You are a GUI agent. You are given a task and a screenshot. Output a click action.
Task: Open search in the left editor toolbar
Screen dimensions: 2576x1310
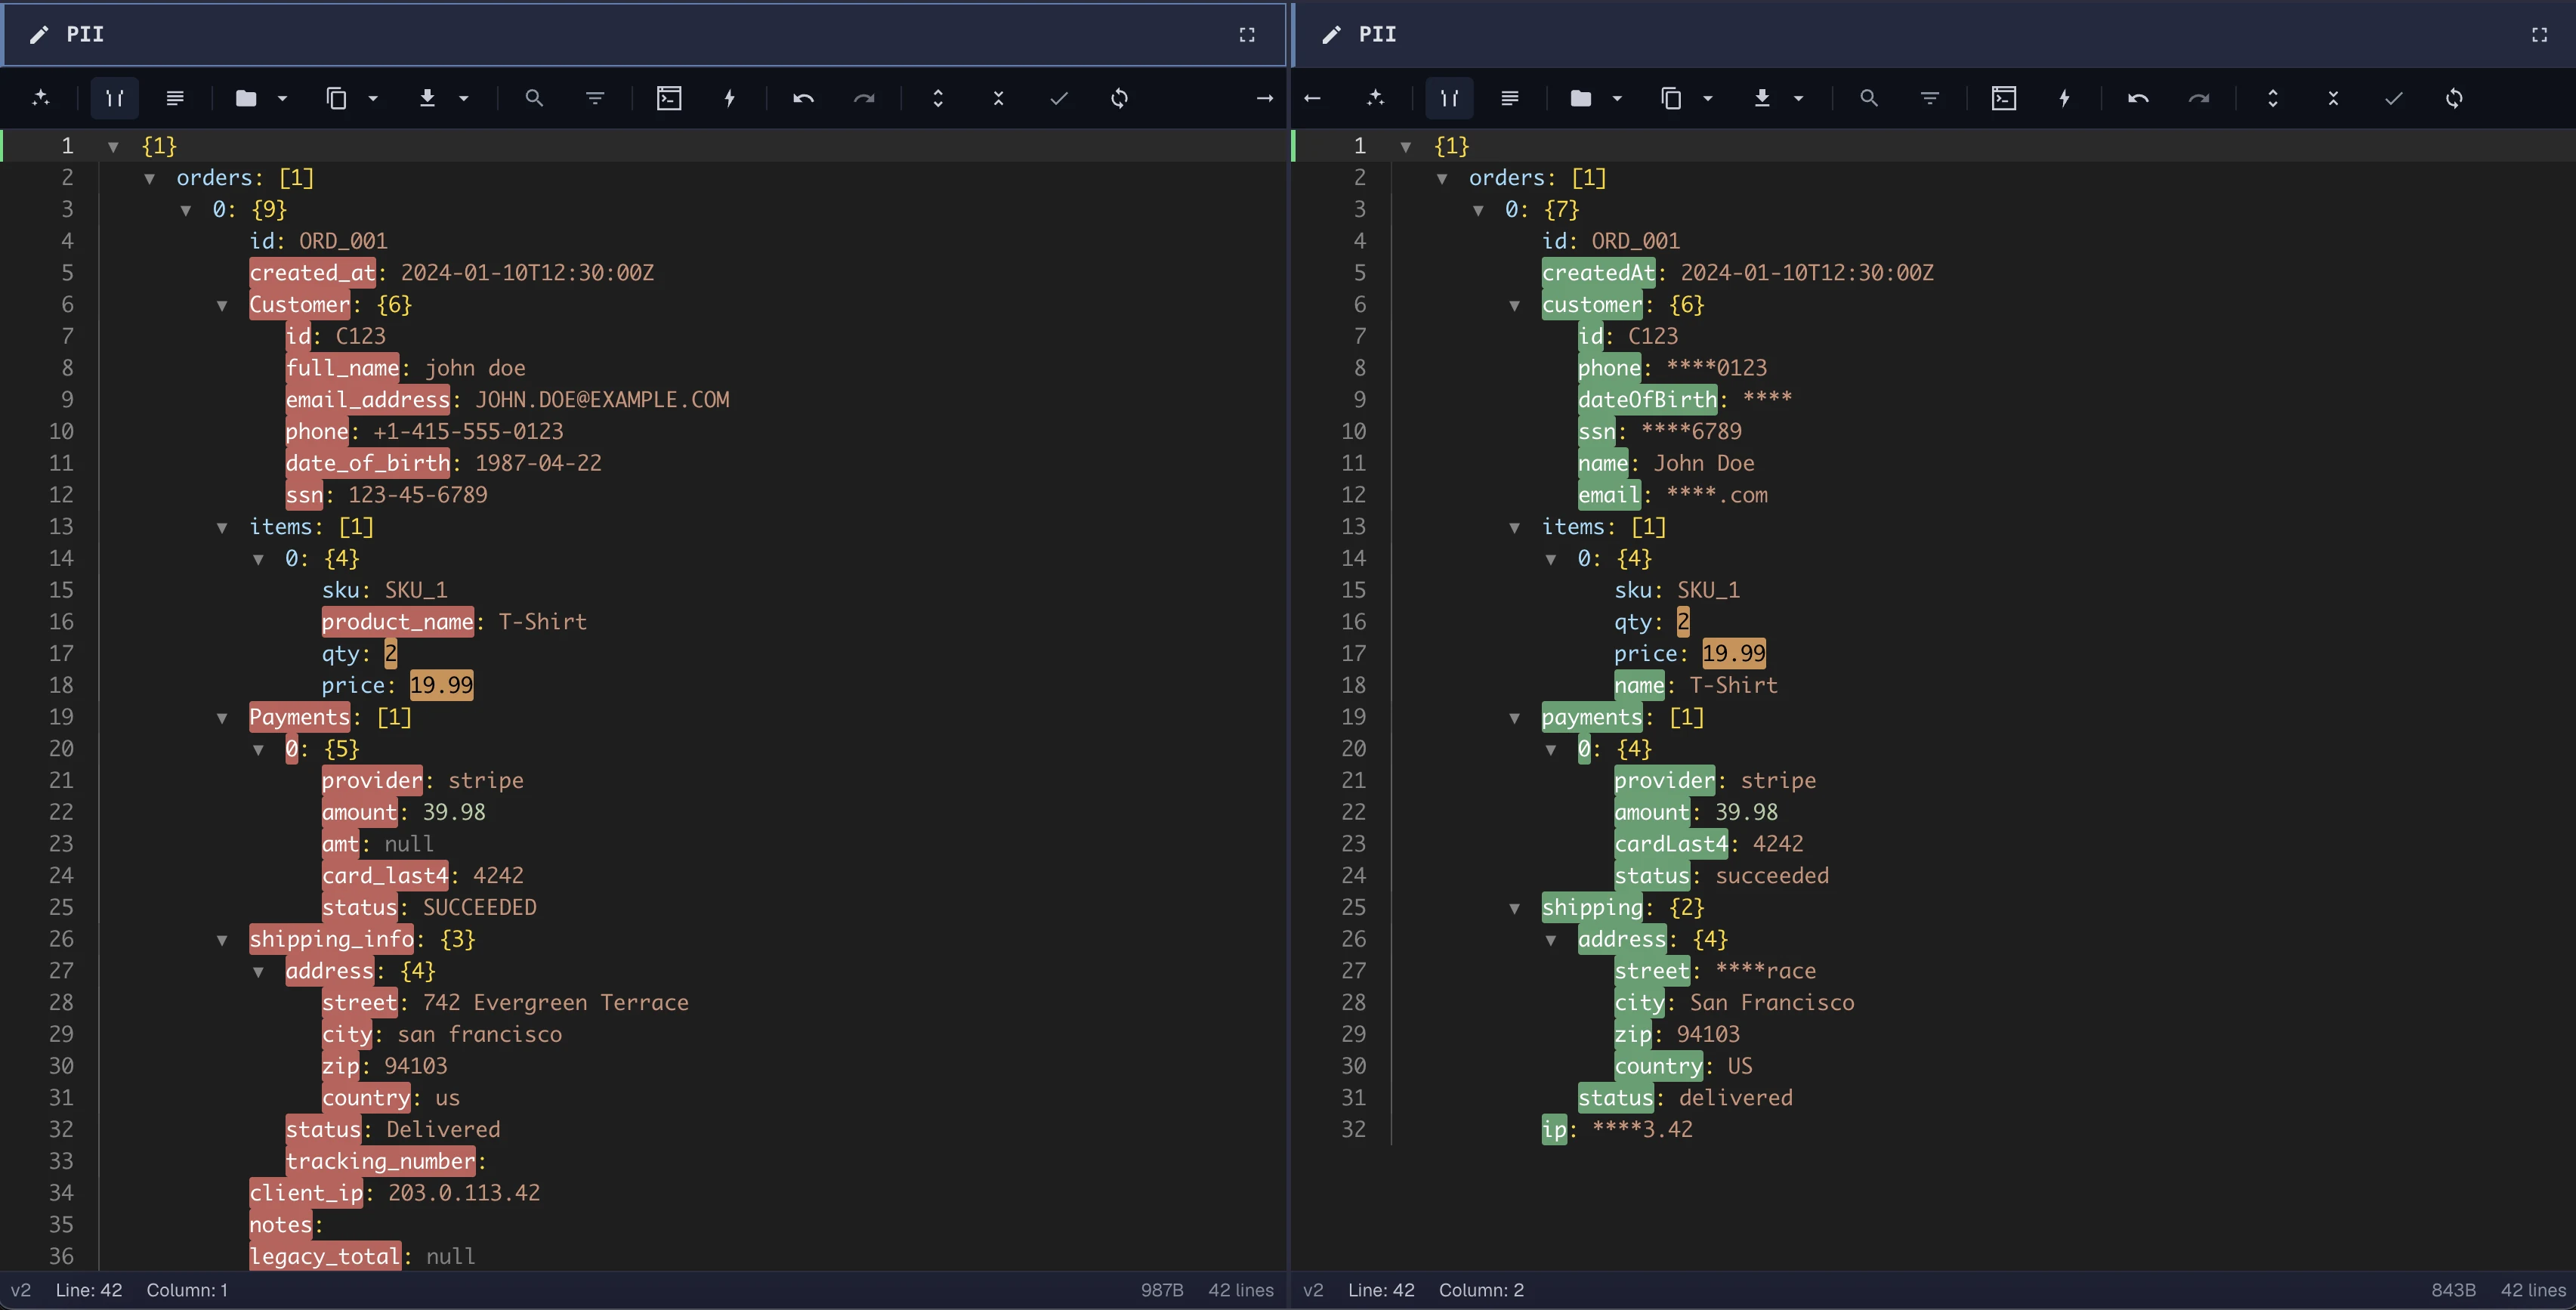coord(535,98)
